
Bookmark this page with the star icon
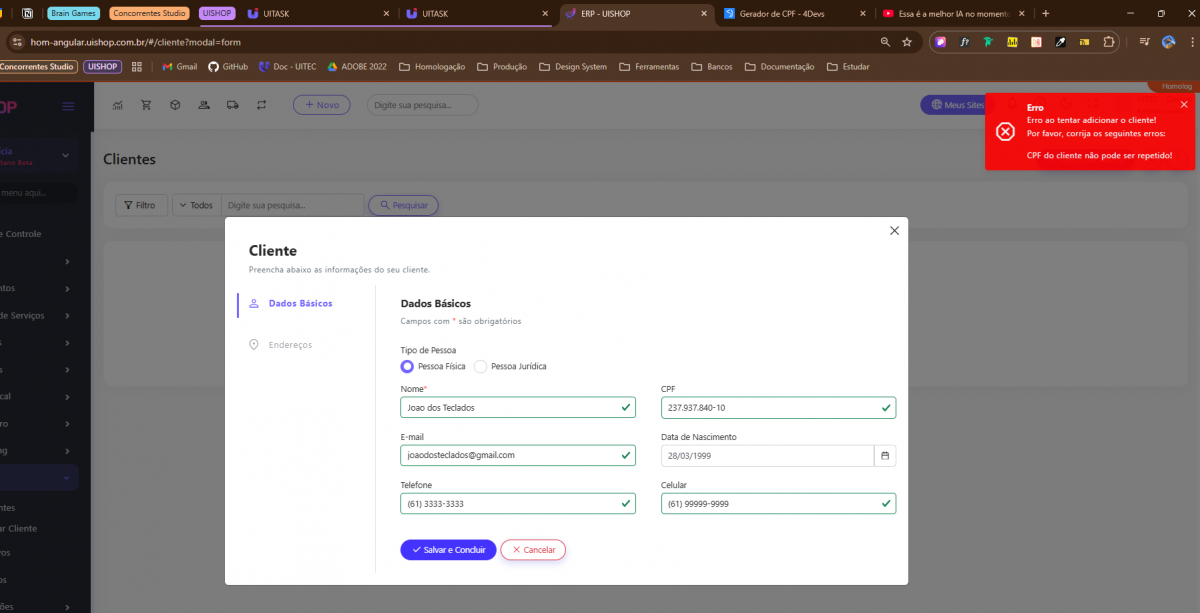point(907,42)
